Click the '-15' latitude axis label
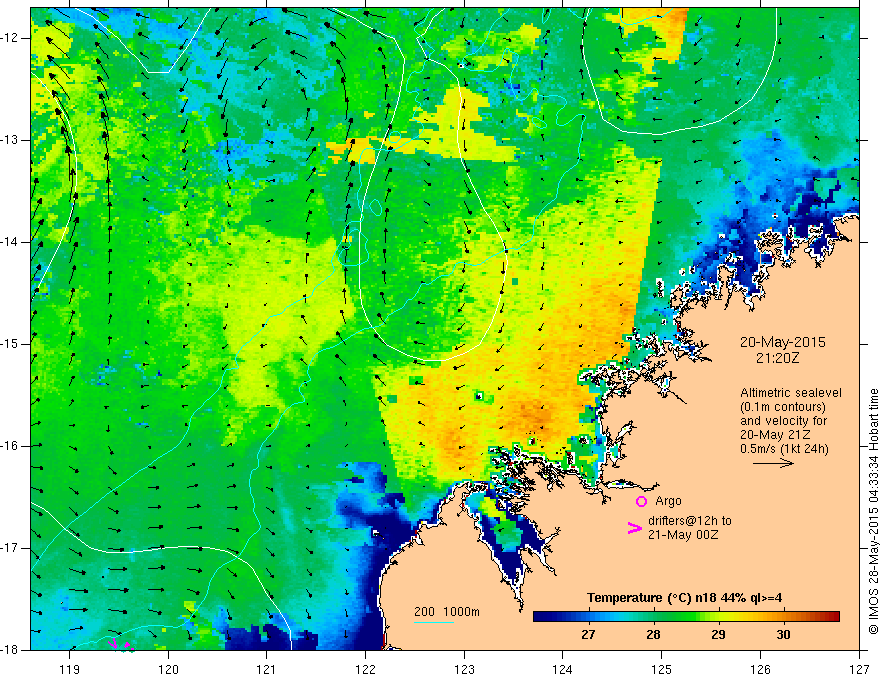Screen dimensions: 880x680 pos(10,344)
